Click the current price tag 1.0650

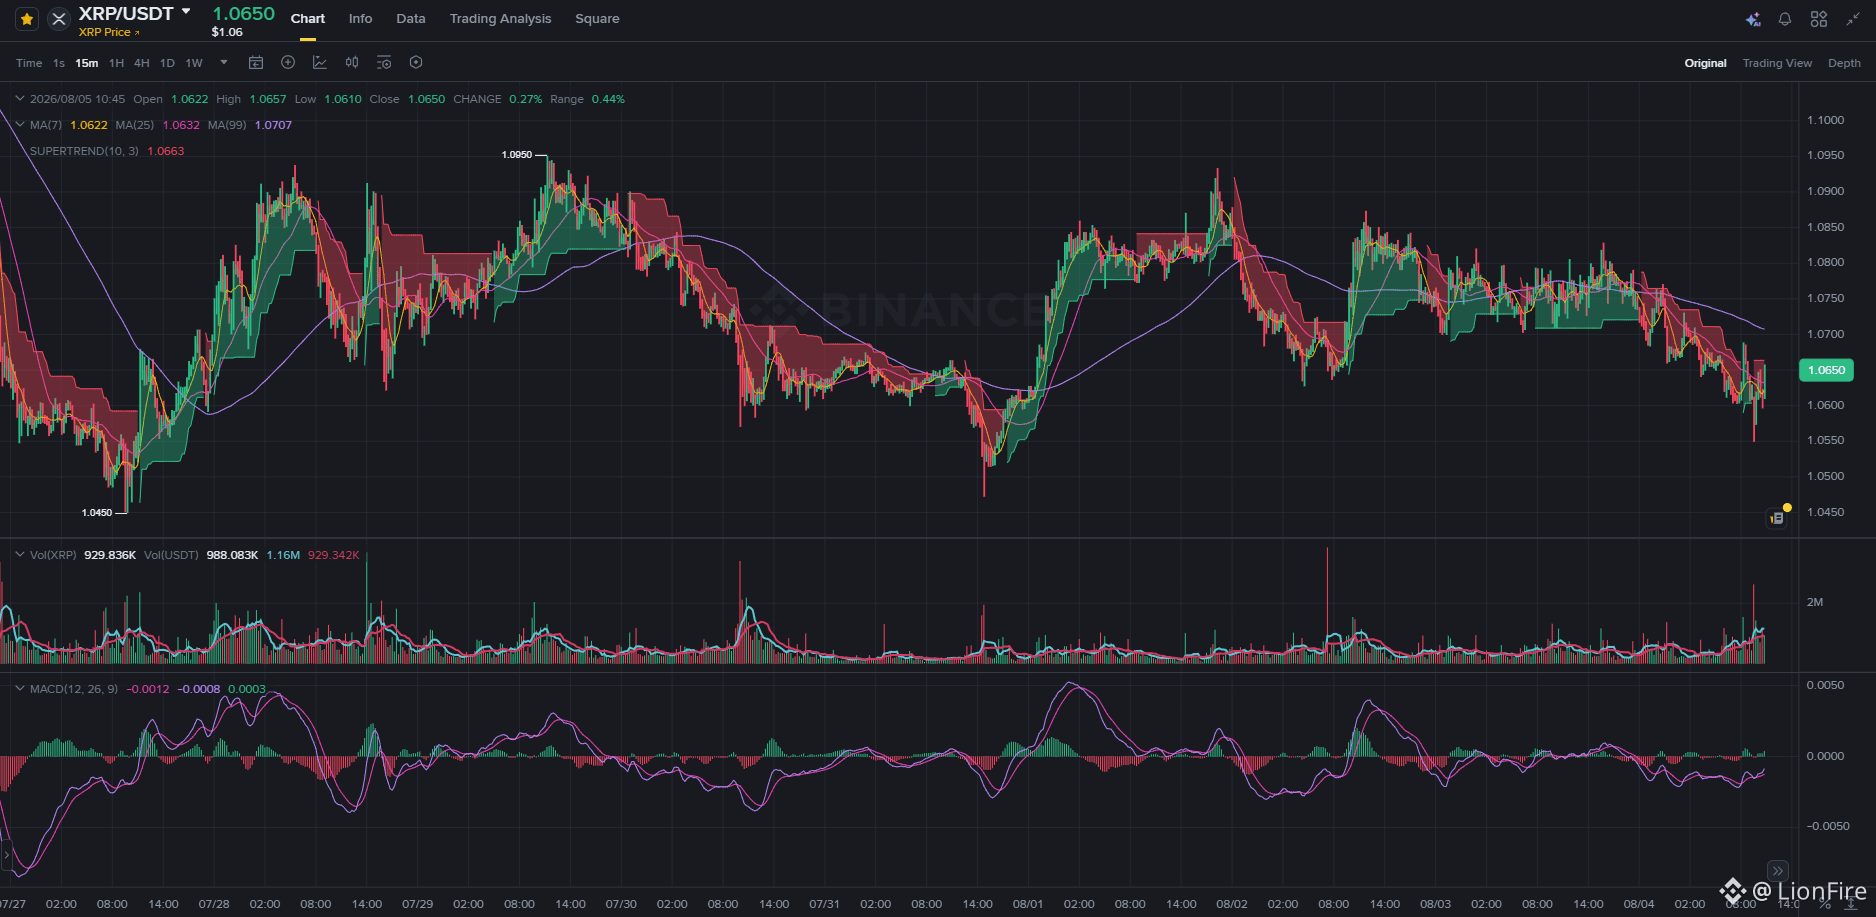pos(1826,370)
